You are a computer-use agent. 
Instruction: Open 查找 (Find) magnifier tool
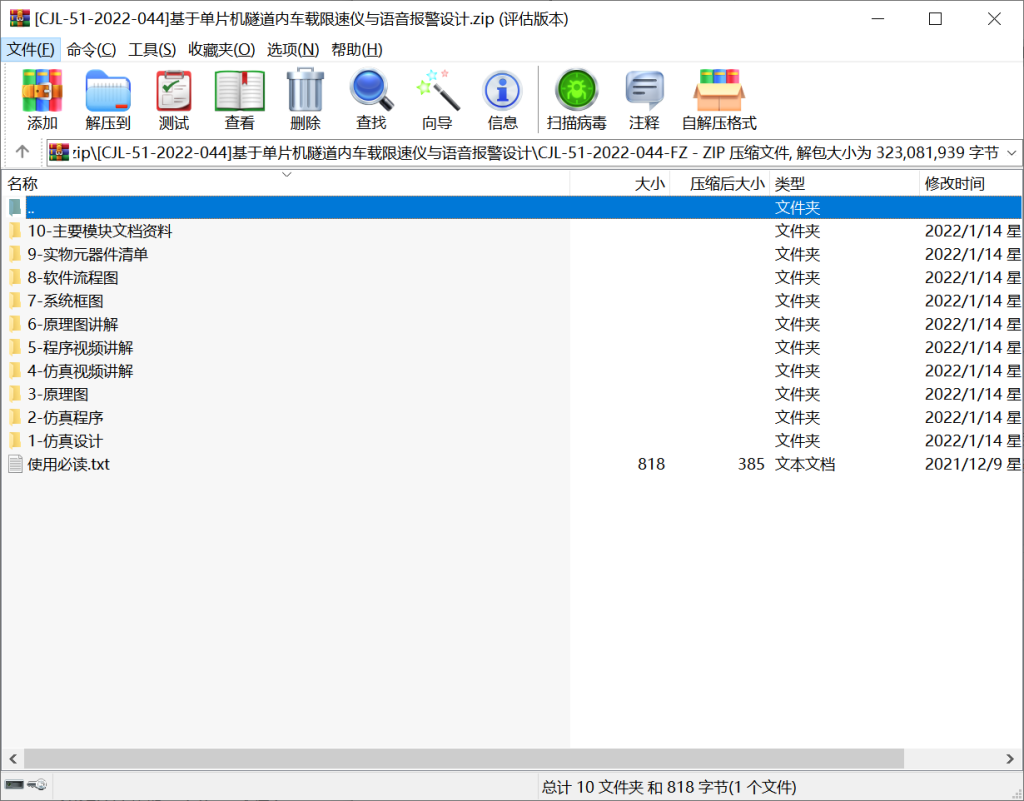371,100
